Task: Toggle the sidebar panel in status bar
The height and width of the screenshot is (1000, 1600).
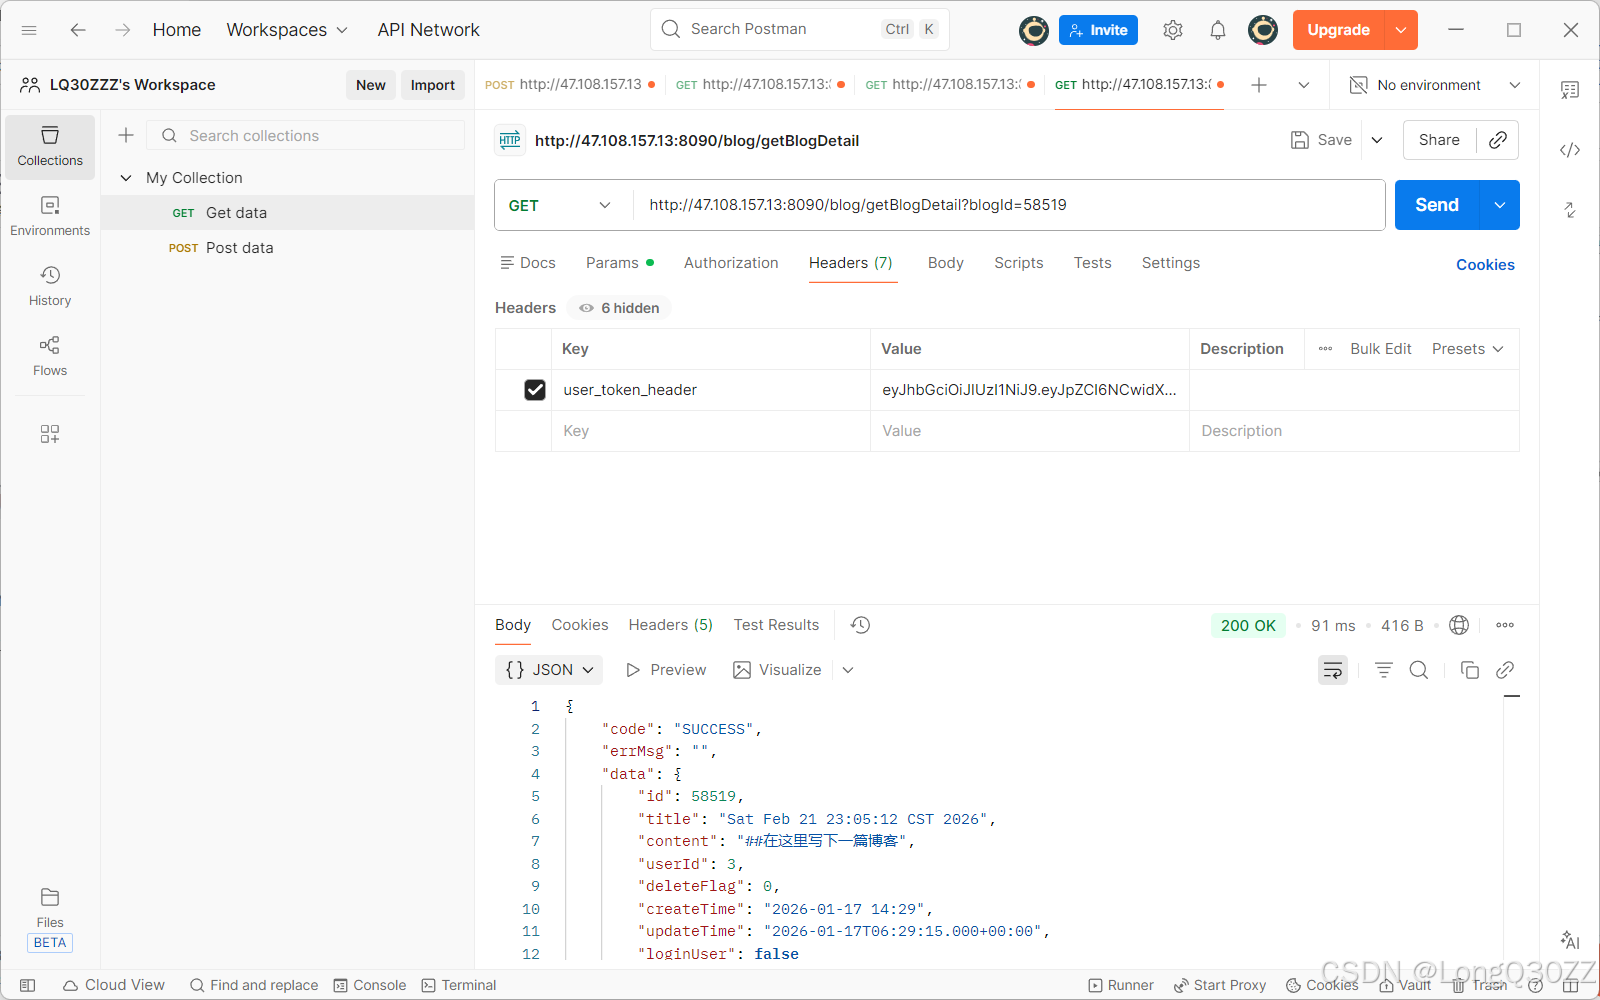Action: (x=28, y=985)
